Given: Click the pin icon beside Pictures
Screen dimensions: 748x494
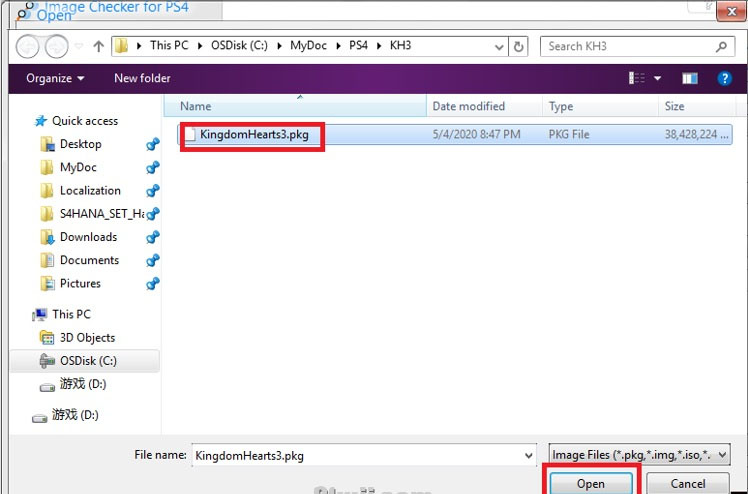Looking at the screenshot, I should pyautogui.click(x=153, y=284).
